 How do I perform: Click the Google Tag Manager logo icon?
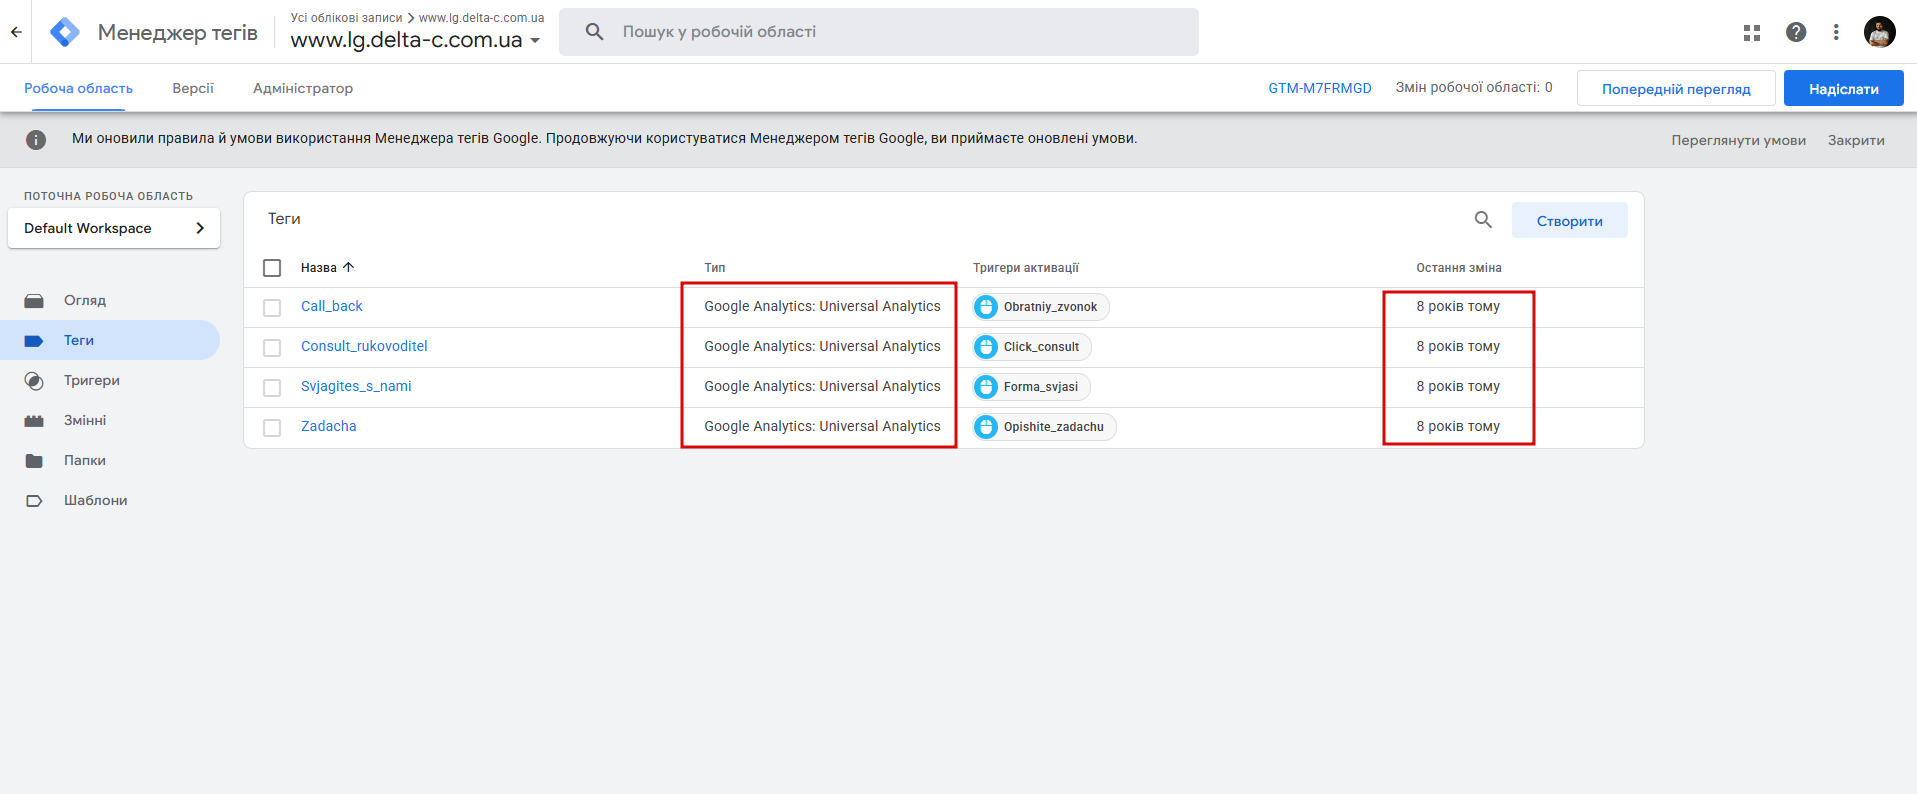[x=65, y=32]
